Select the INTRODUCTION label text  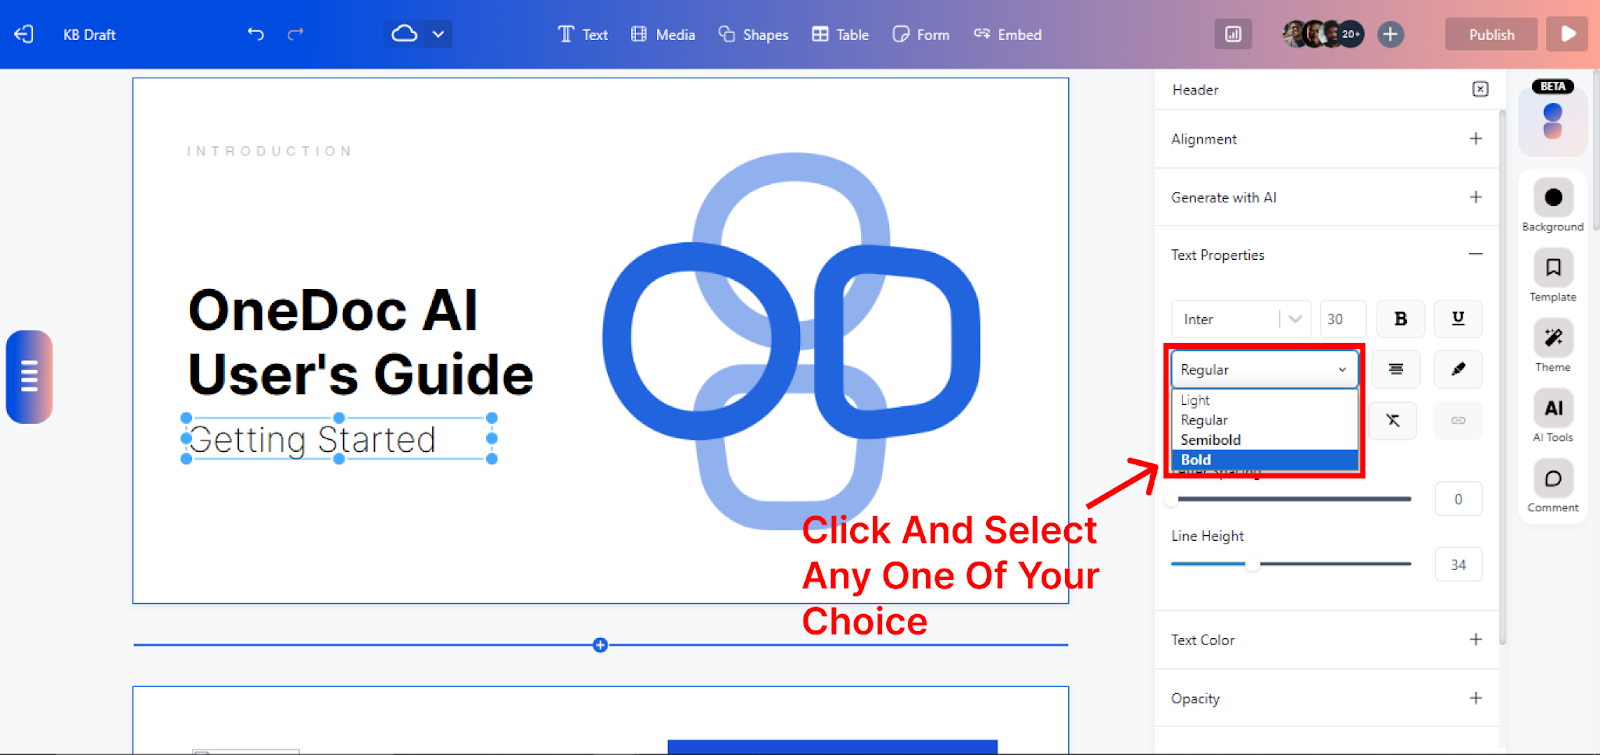click(269, 151)
